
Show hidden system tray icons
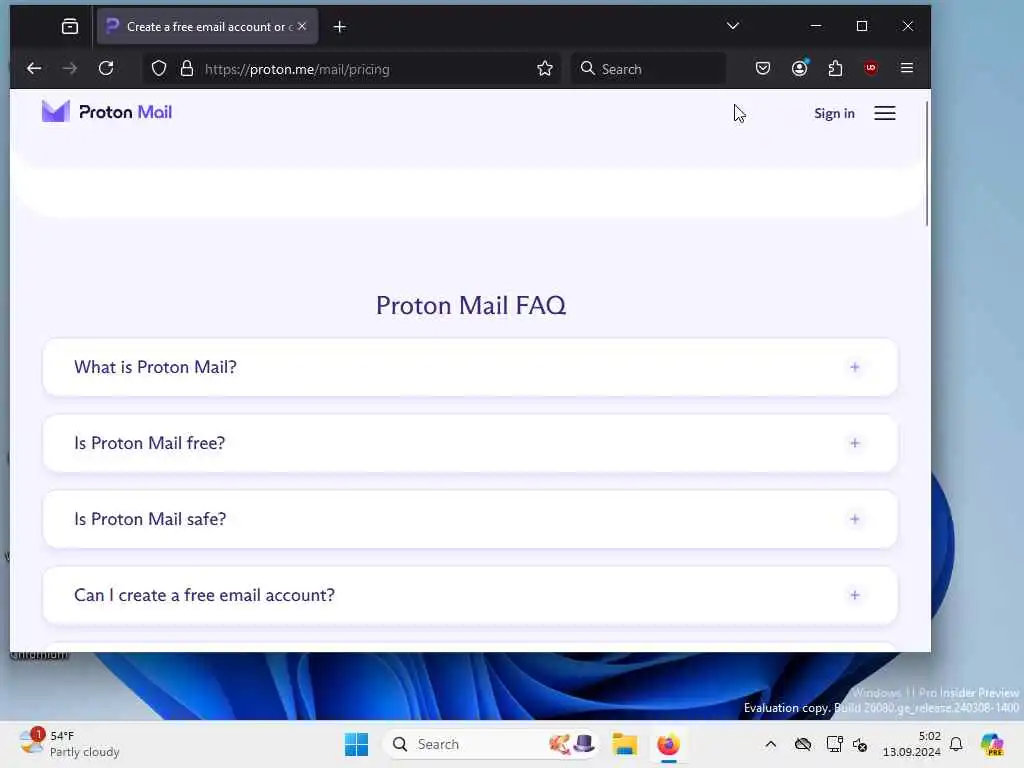point(771,744)
